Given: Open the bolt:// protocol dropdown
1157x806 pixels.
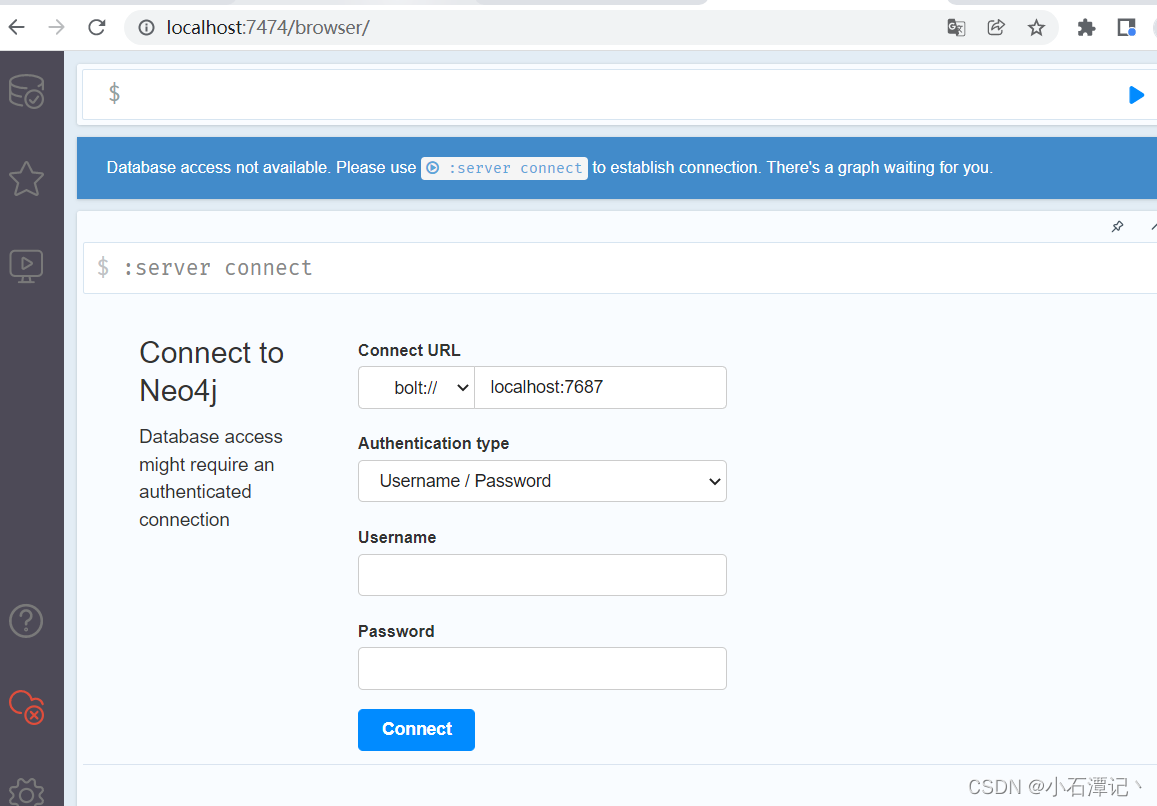Looking at the screenshot, I should 416,388.
